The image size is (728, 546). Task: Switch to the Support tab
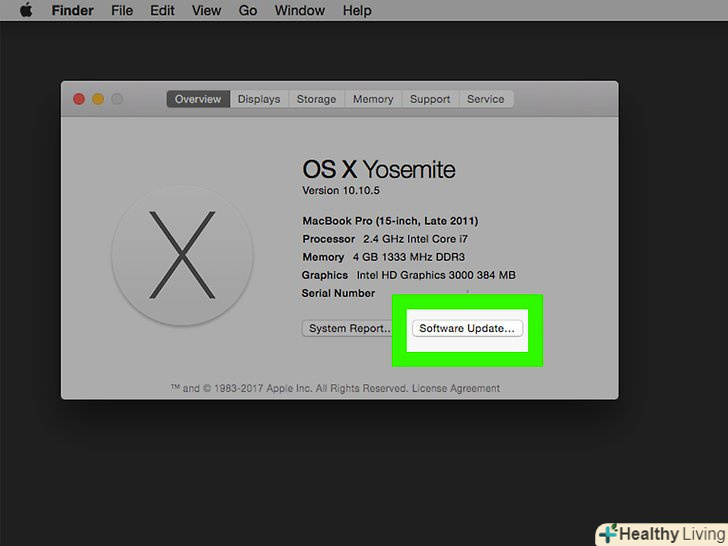click(x=430, y=99)
